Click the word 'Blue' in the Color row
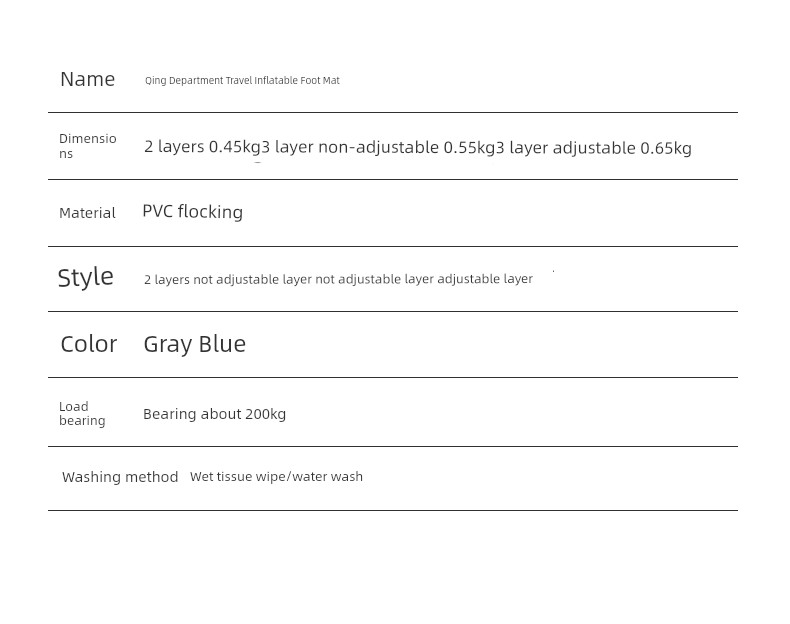This screenshot has width=790, height=624. tap(222, 344)
